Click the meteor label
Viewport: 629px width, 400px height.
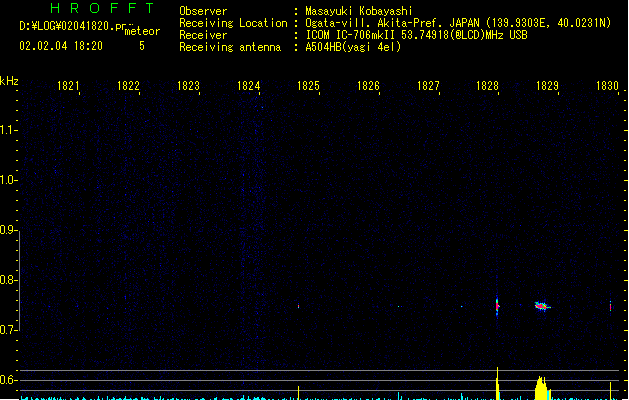tap(142, 31)
